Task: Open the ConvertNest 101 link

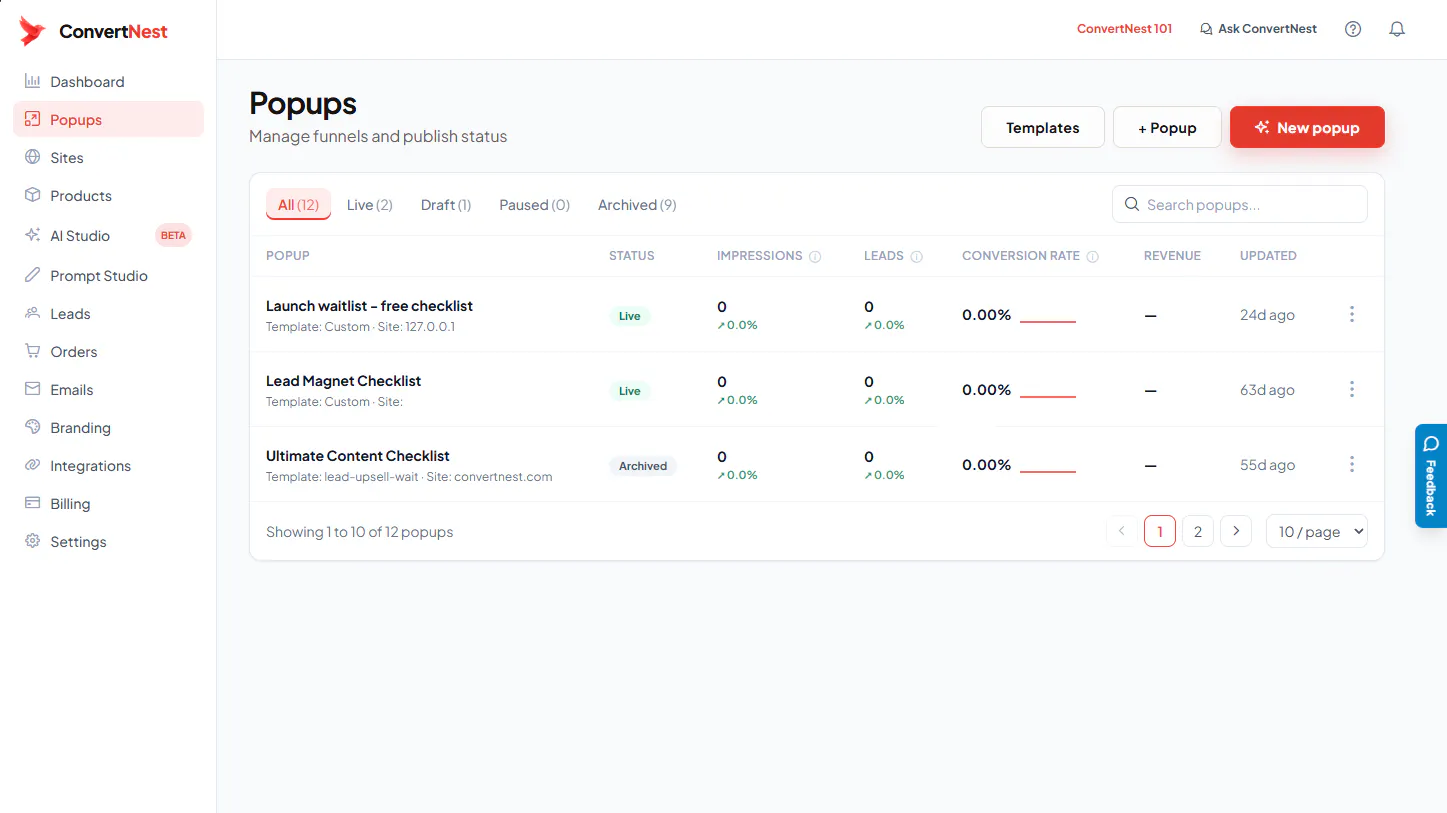Action: pos(1124,29)
